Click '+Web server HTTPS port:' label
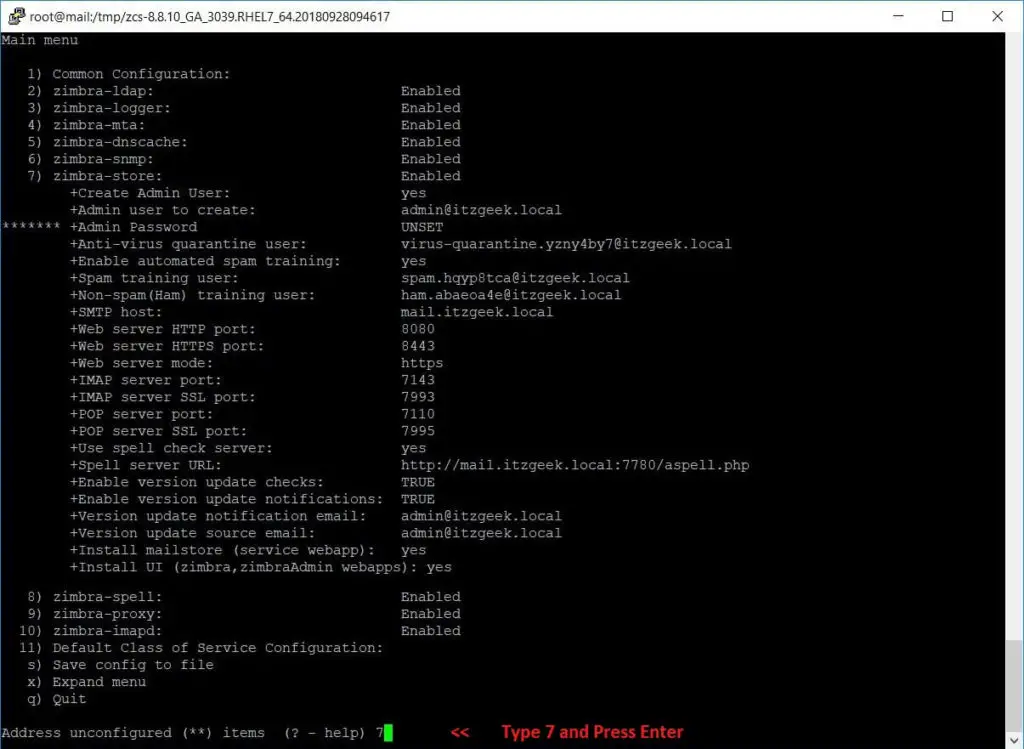The height and width of the screenshot is (749, 1024). tap(167, 345)
